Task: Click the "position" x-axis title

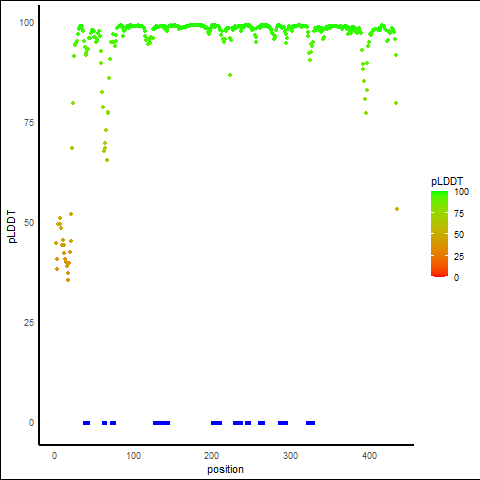Action: click(x=225, y=469)
